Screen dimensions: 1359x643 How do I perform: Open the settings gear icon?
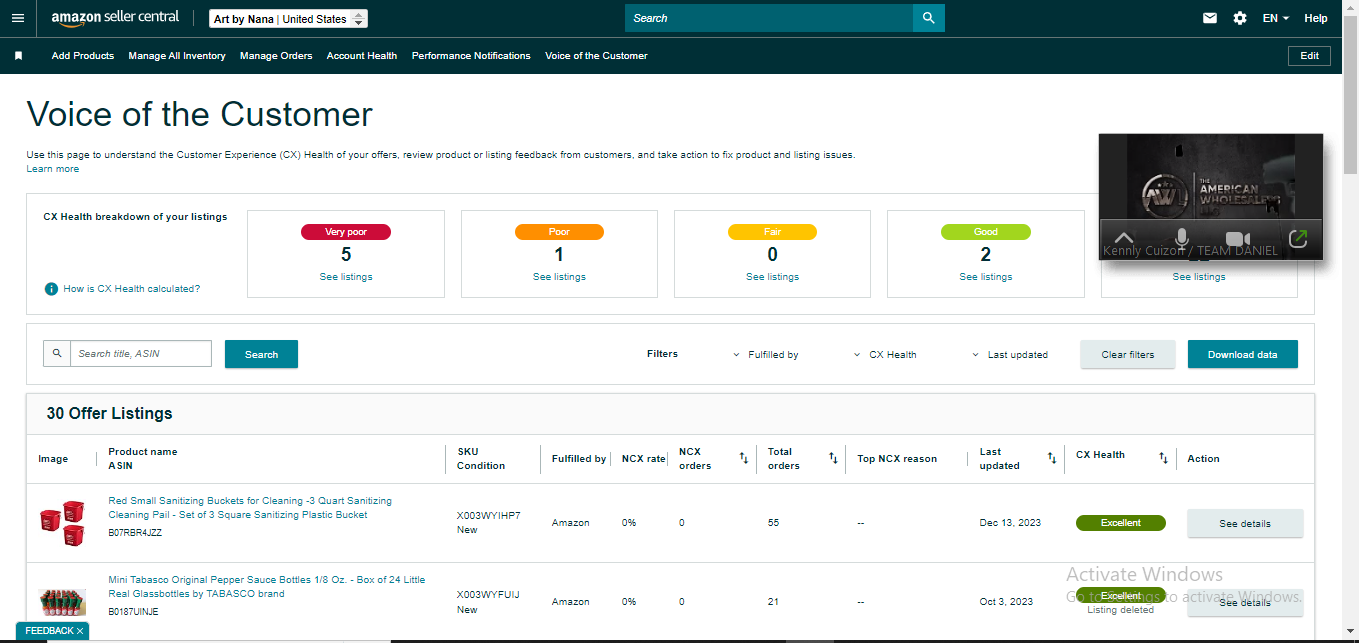[1240, 18]
